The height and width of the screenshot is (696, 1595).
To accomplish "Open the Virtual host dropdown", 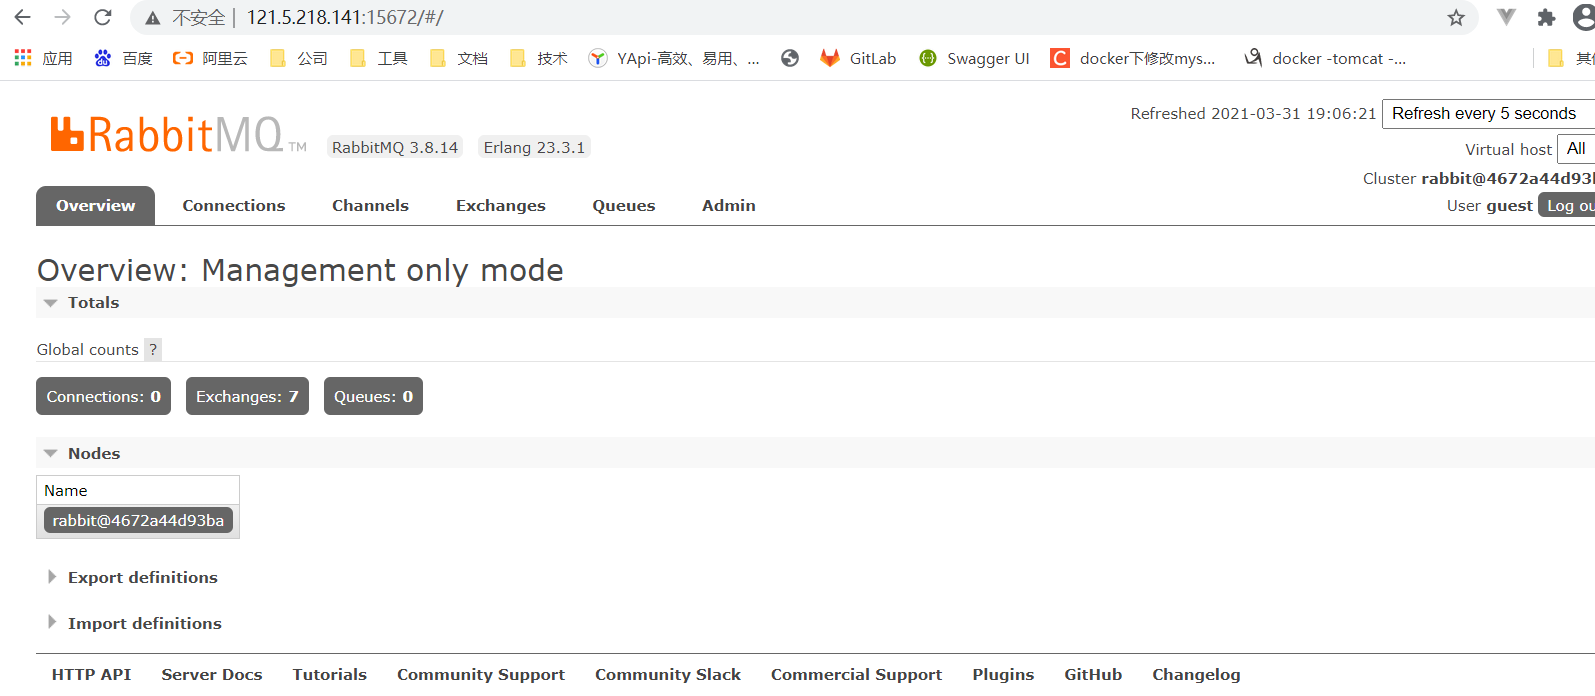I will [1576, 148].
